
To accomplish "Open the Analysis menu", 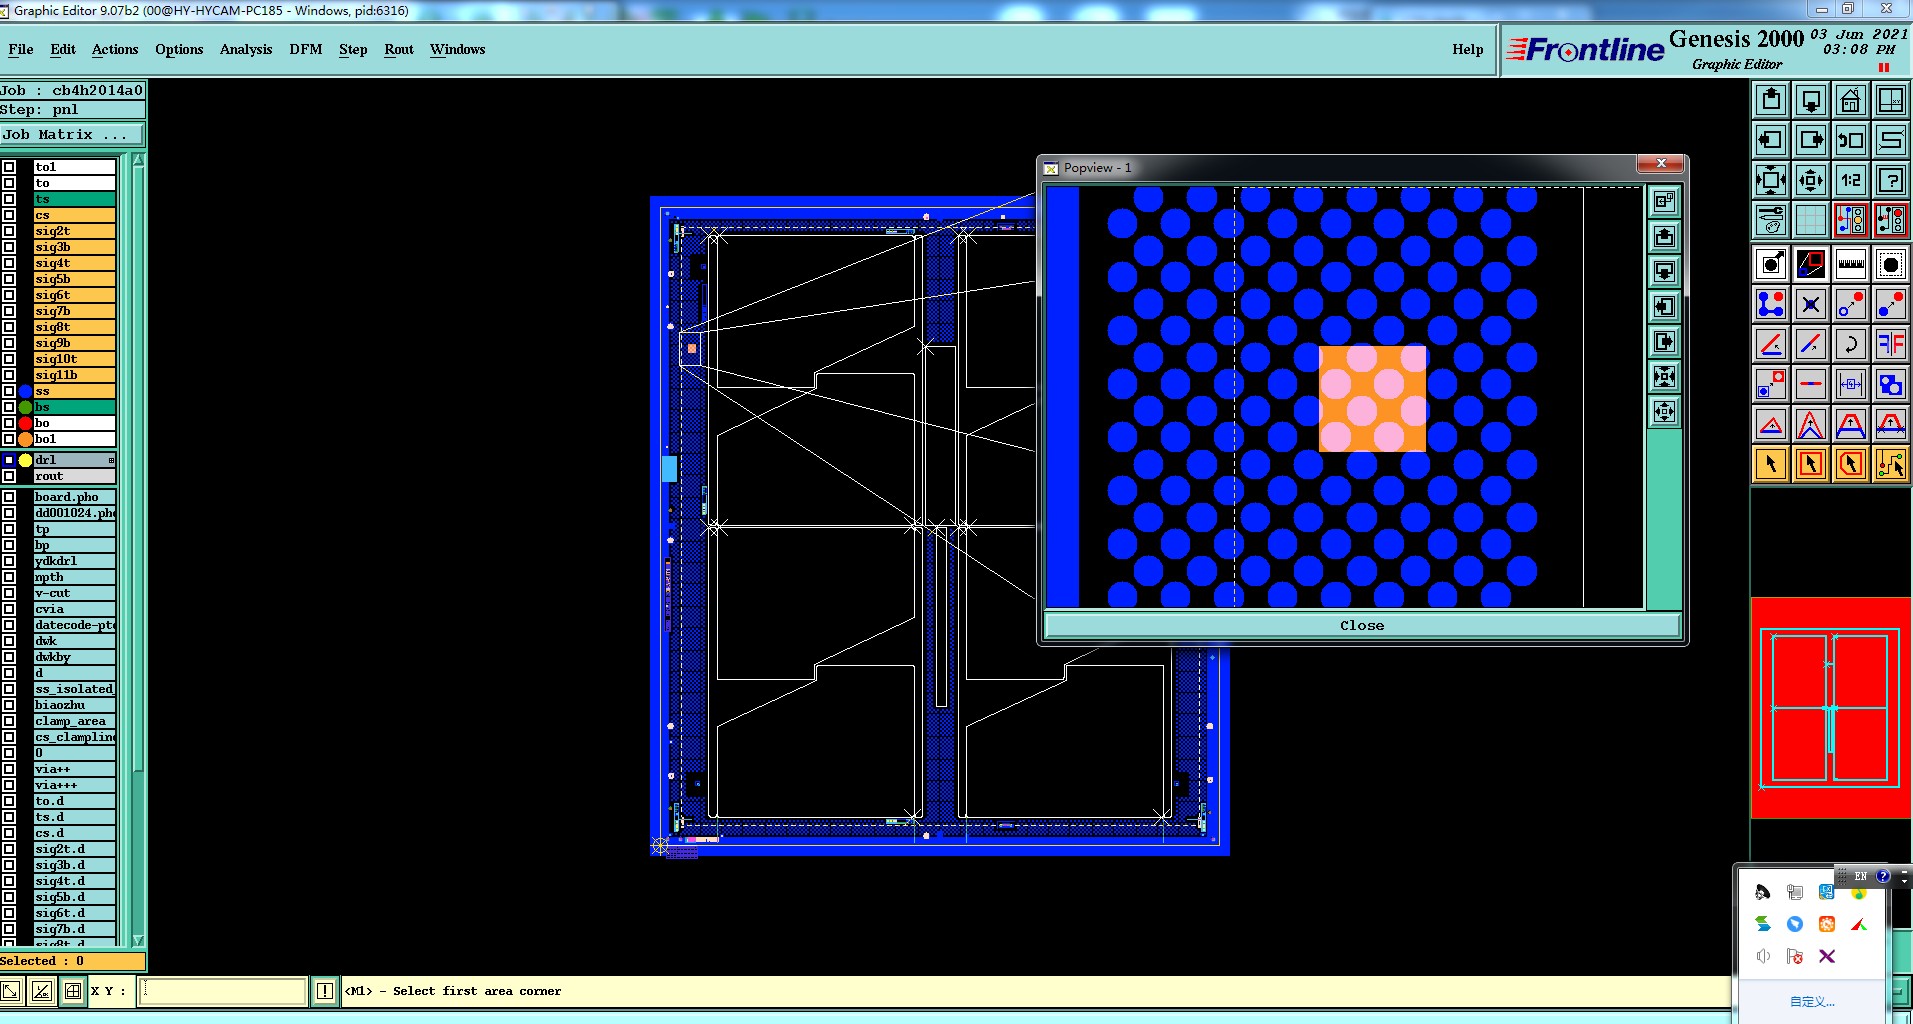I will pyautogui.click(x=246, y=49).
